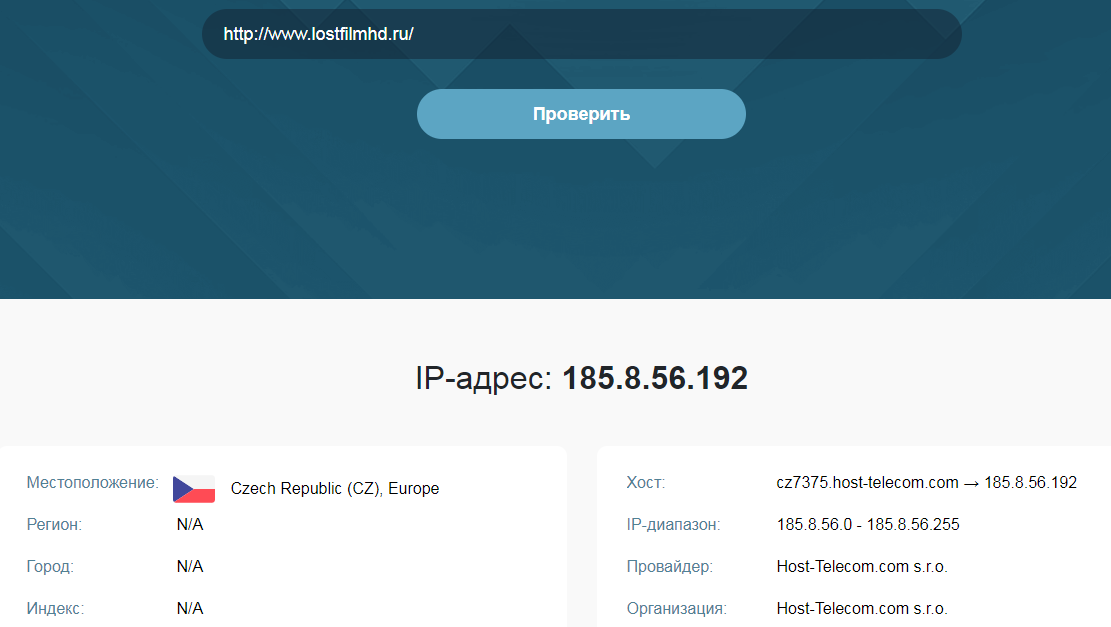Select the bold IP address 185.8.56.192 heading

pos(655,379)
